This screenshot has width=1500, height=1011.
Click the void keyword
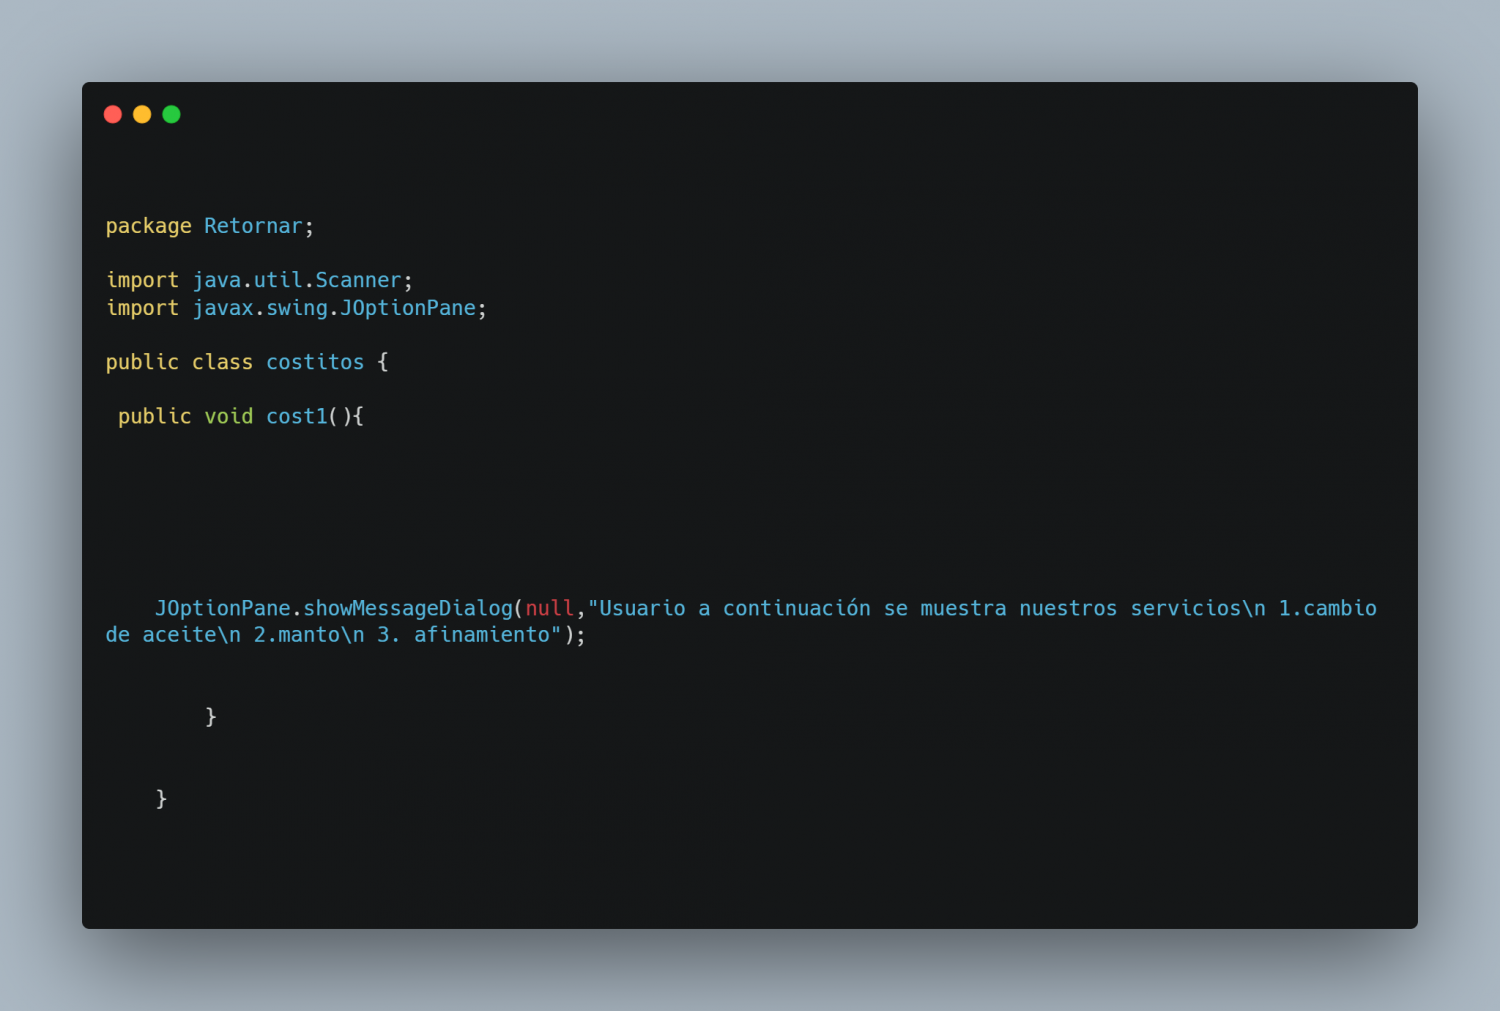coord(229,416)
